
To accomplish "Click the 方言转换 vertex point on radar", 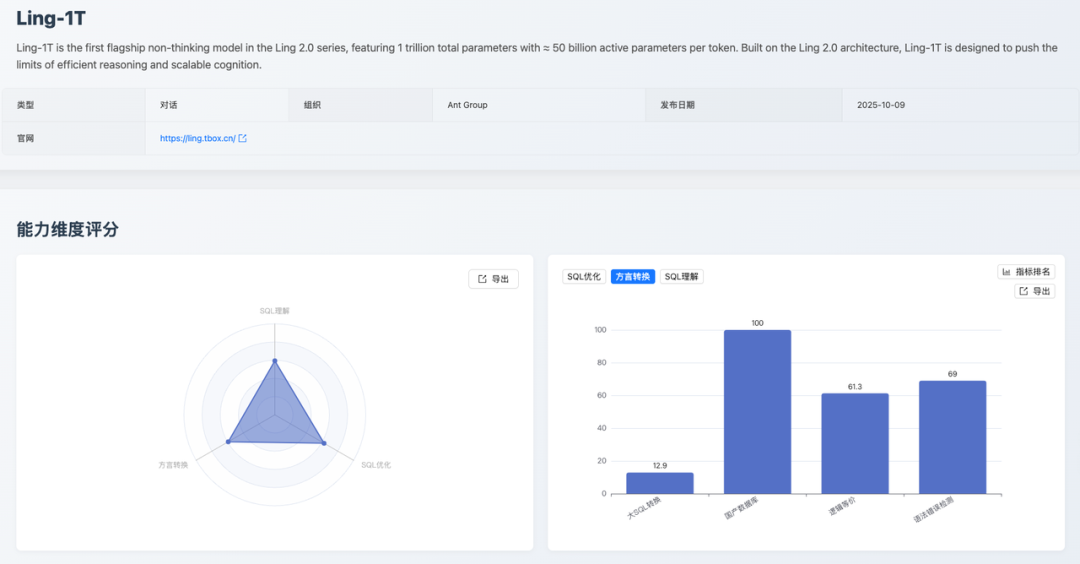I will tap(229, 441).
